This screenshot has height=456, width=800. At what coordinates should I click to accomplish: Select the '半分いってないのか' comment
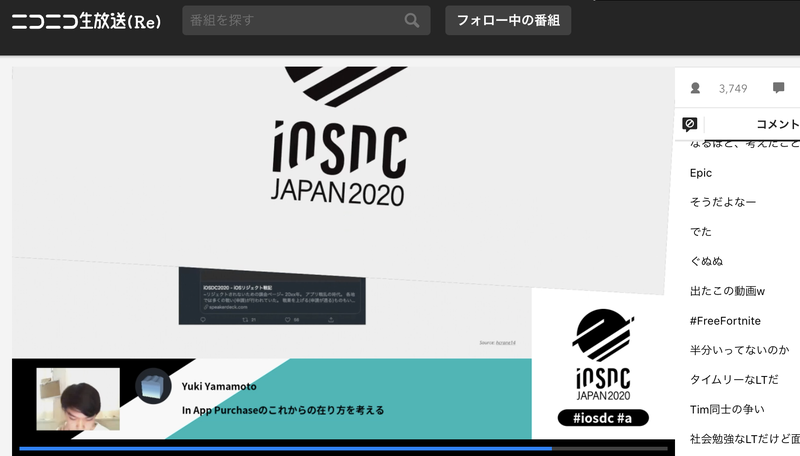pyautogui.click(x=739, y=350)
